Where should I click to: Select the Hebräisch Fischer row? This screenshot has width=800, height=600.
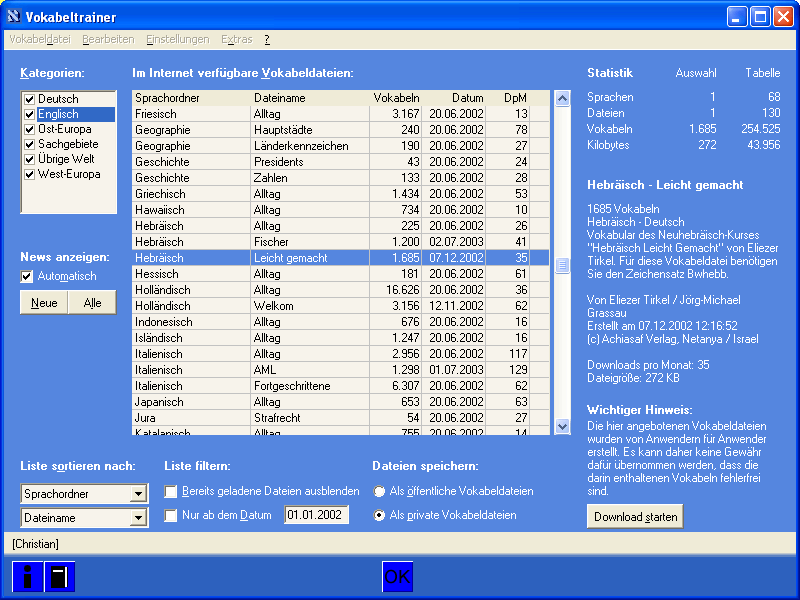(340, 242)
